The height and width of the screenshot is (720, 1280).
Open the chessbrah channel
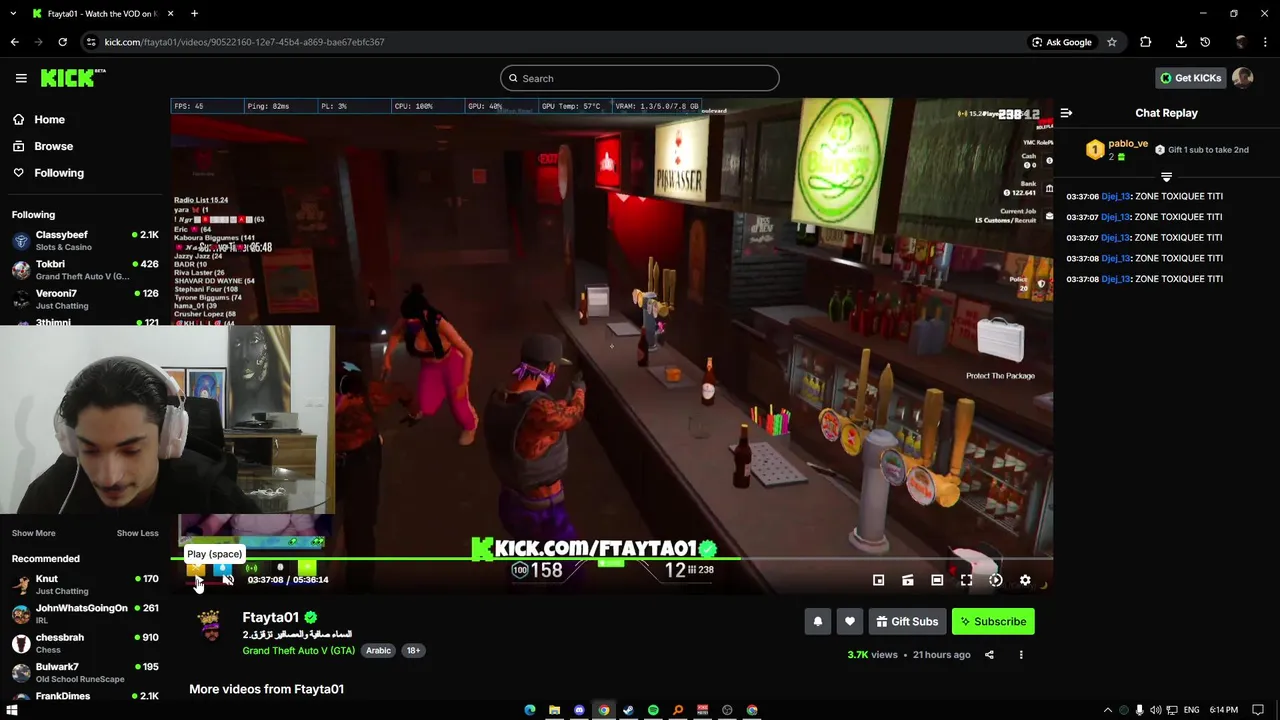click(x=85, y=643)
